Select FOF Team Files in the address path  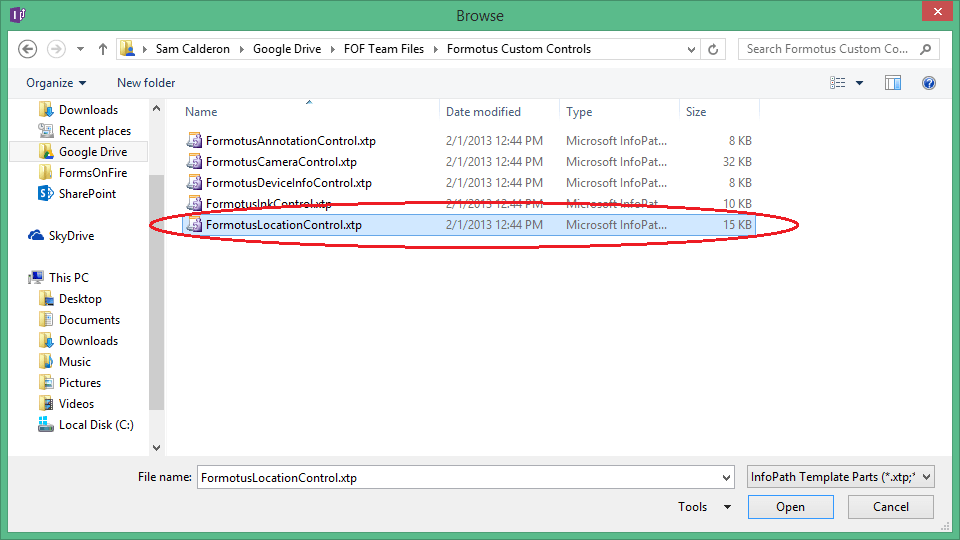(383, 49)
